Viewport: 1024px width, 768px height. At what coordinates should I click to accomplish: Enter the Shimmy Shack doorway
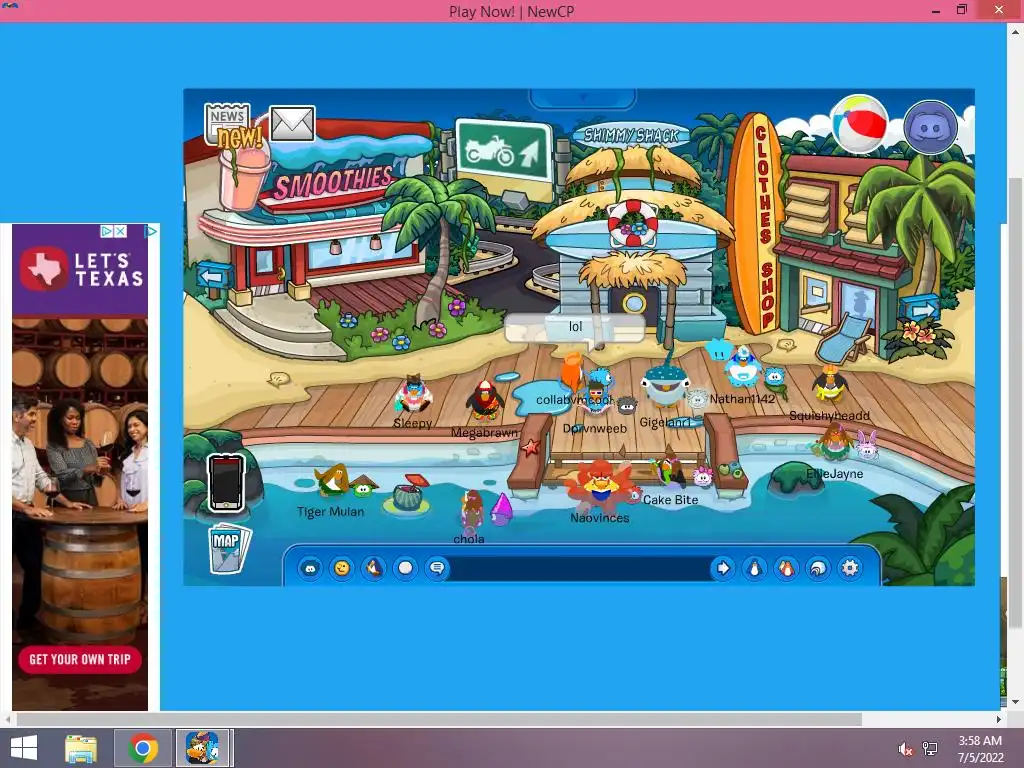pos(633,304)
